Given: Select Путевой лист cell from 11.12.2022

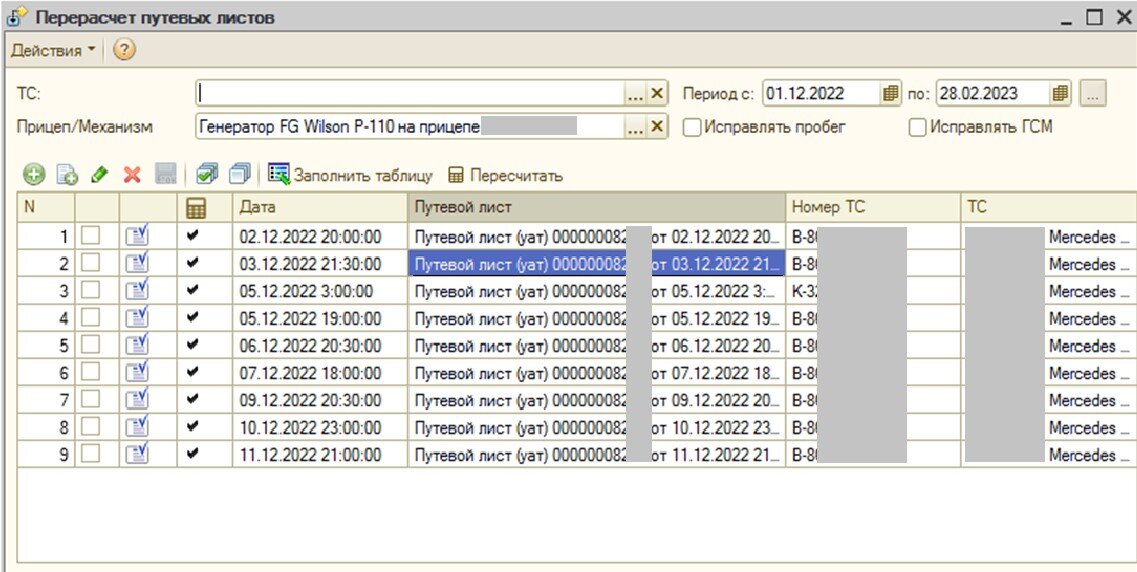Looking at the screenshot, I should pyautogui.click(x=597, y=455).
